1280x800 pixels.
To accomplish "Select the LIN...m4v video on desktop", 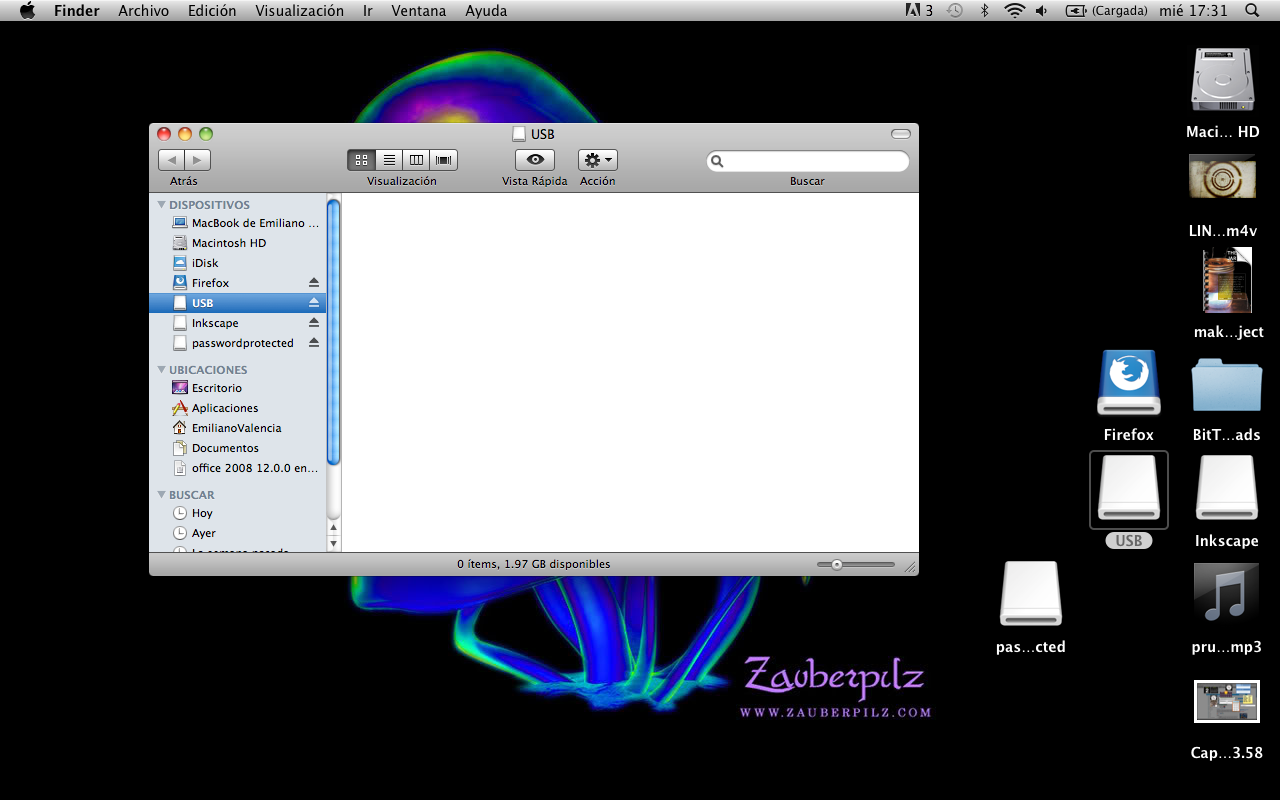I will [1222, 177].
